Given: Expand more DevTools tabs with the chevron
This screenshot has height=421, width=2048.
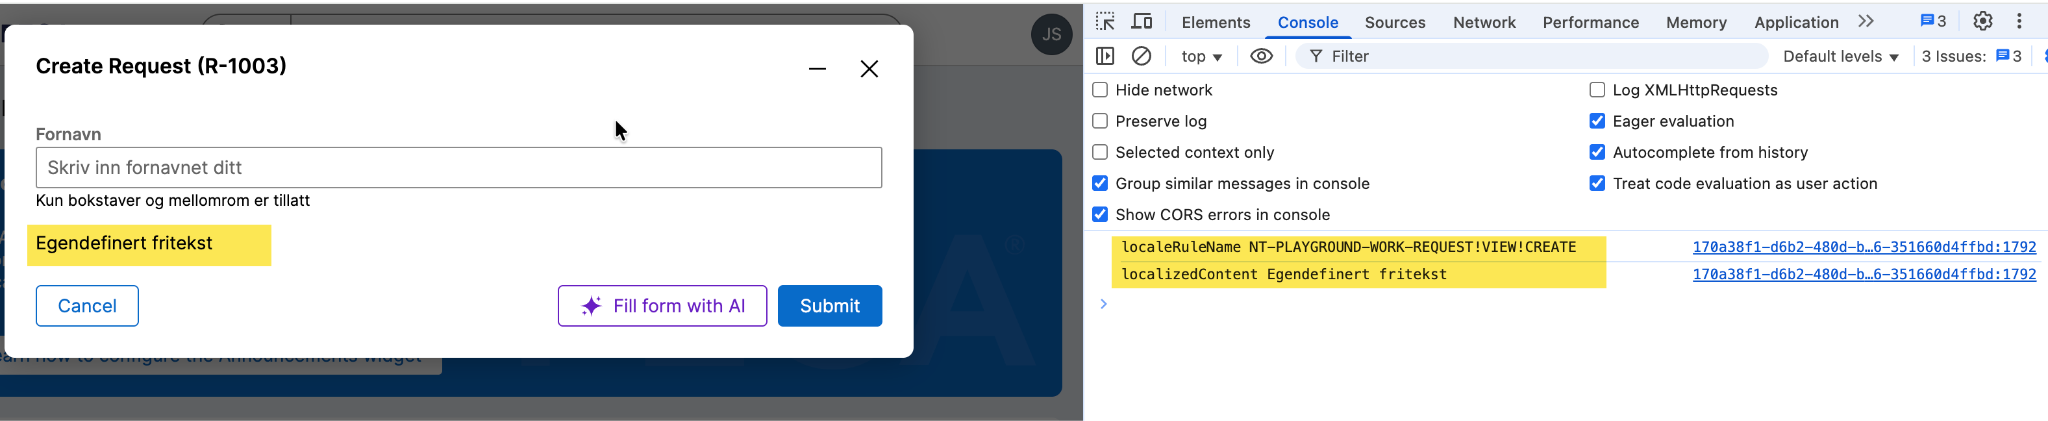Looking at the screenshot, I should pos(1866,21).
